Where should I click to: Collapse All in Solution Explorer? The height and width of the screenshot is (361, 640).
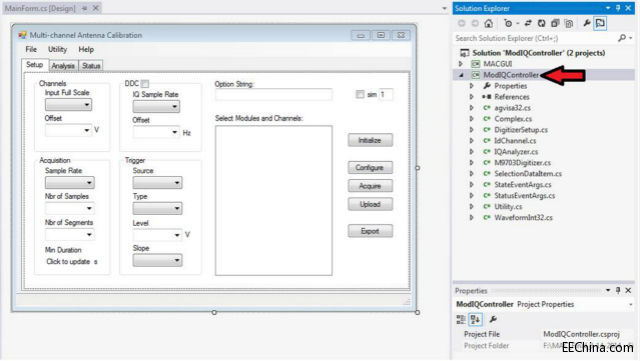(555, 23)
